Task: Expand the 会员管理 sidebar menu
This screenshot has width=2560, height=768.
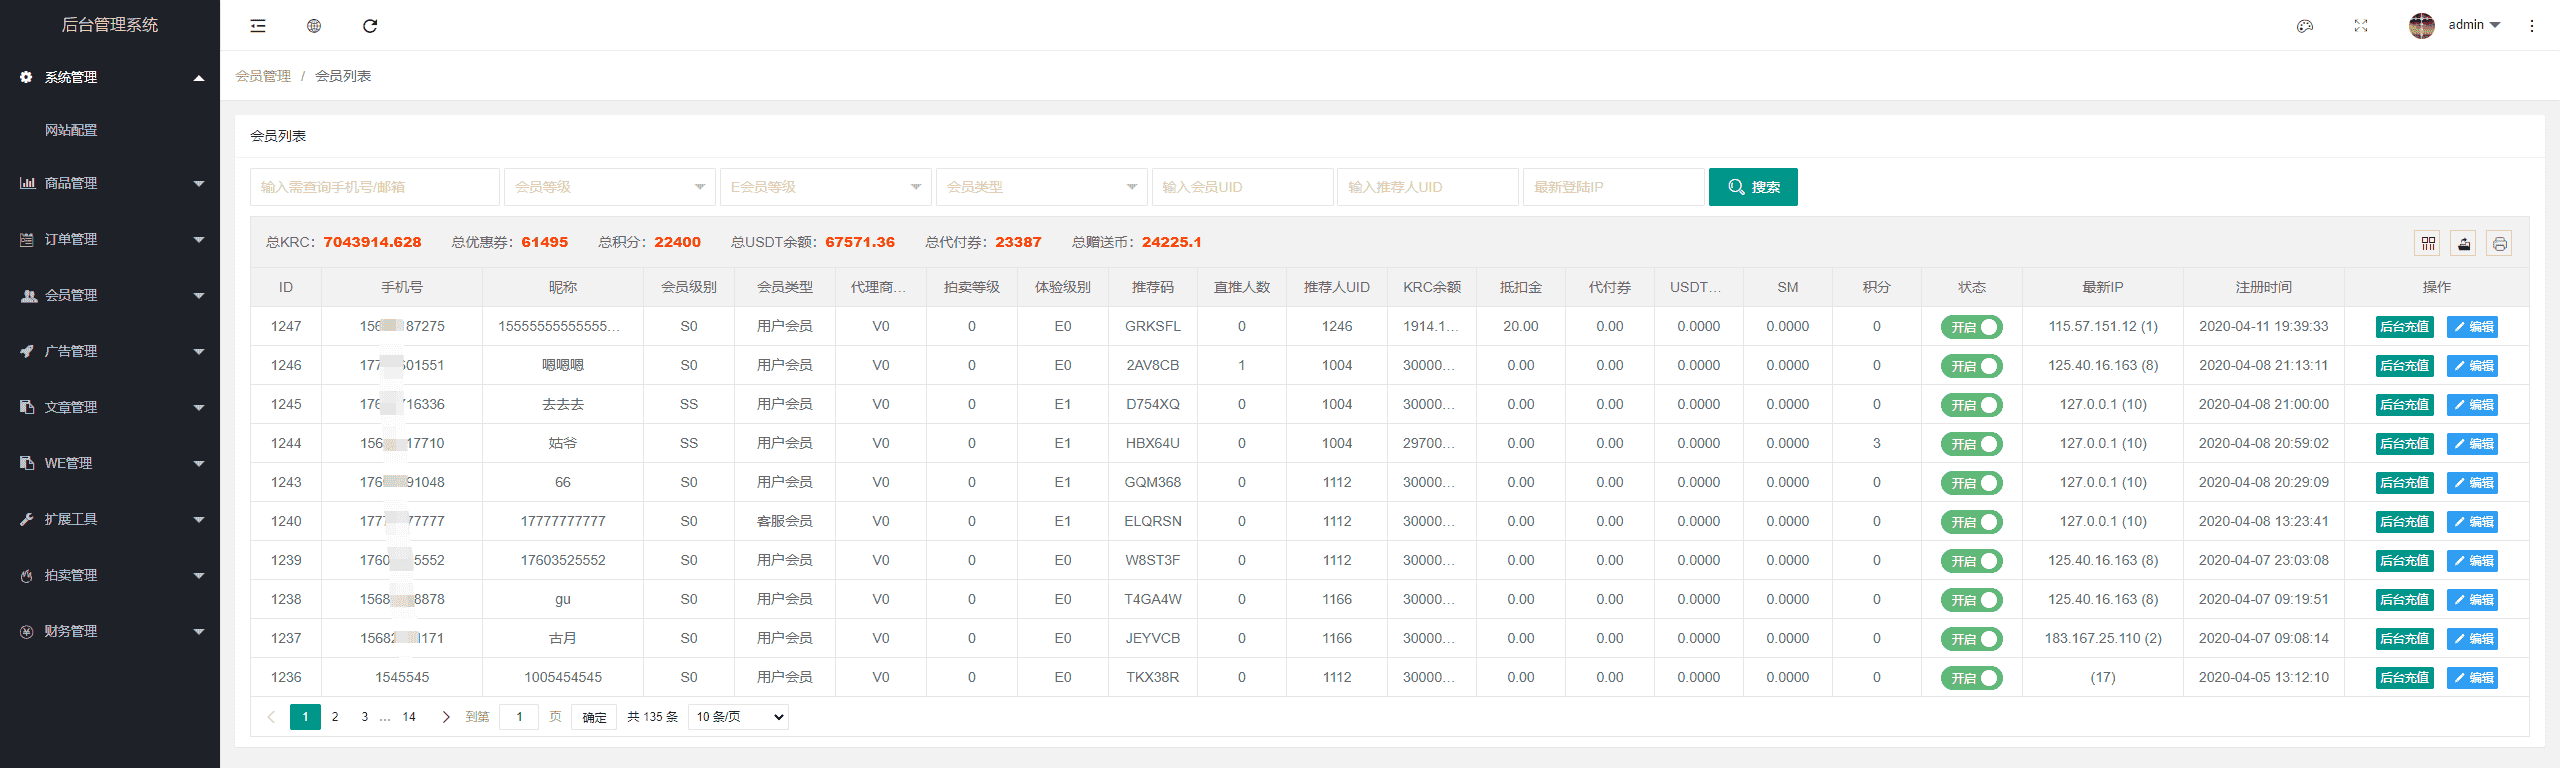Action: pyautogui.click(x=110, y=295)
